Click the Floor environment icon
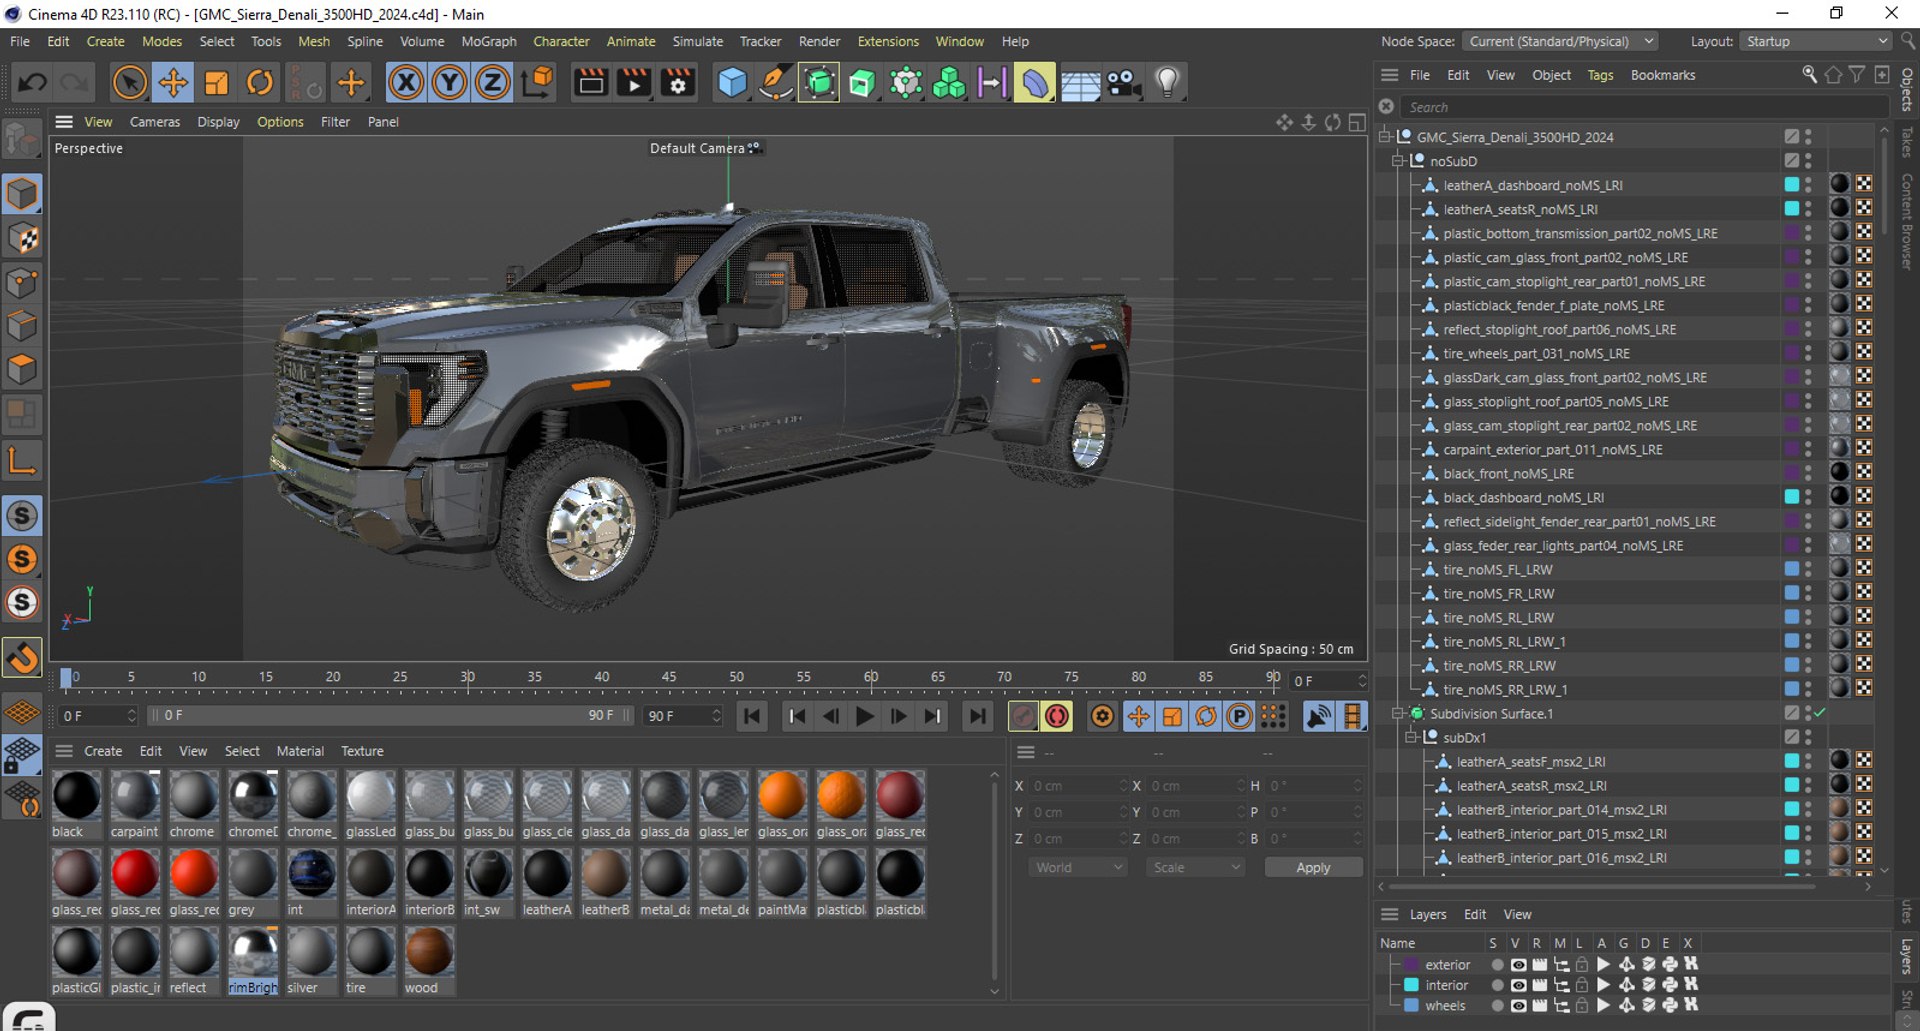1920x1031 pixels. tap(1080, 82)
